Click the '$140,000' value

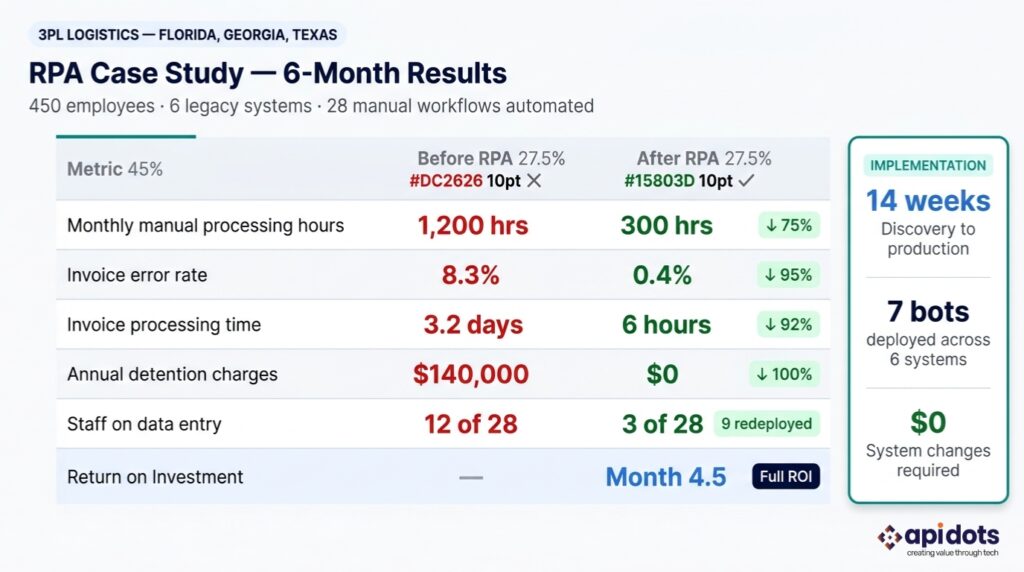(471, 374)
